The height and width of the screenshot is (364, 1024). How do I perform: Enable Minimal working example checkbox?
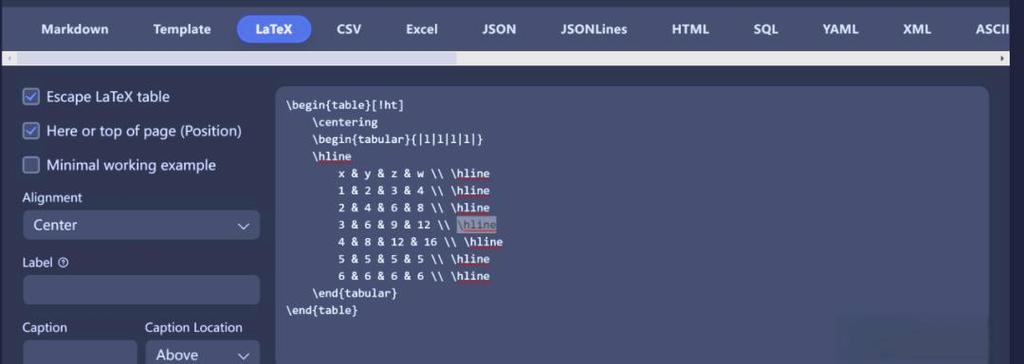(x=31, y=165)
